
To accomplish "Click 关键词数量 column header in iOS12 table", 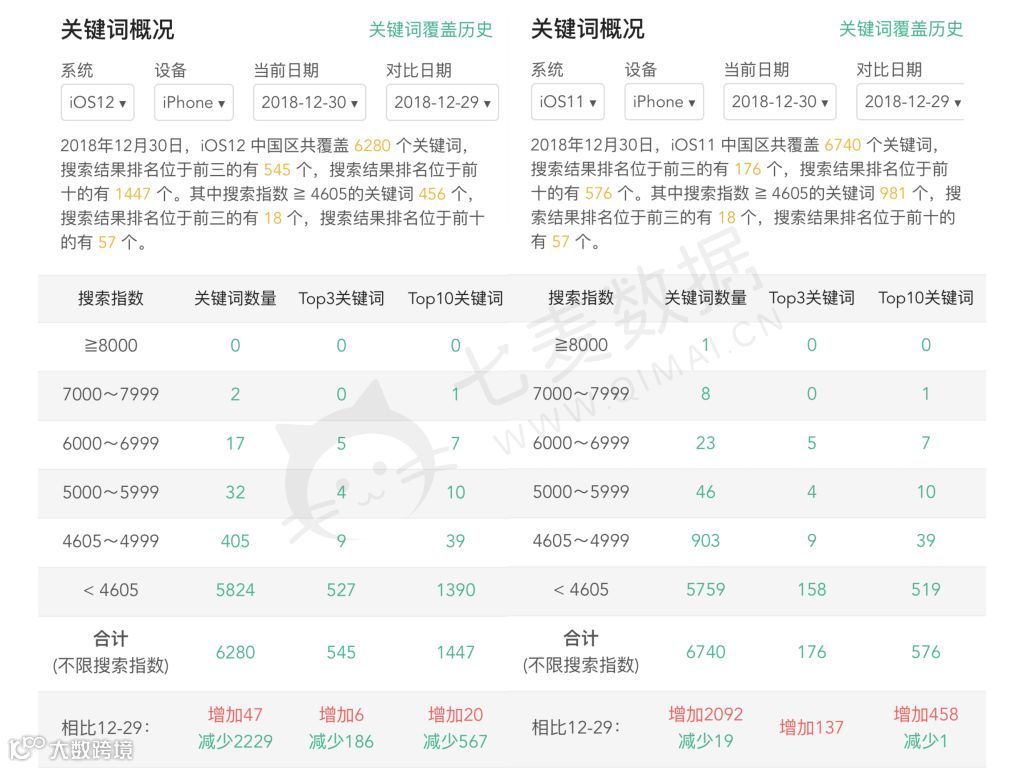I will coord(235,298).
